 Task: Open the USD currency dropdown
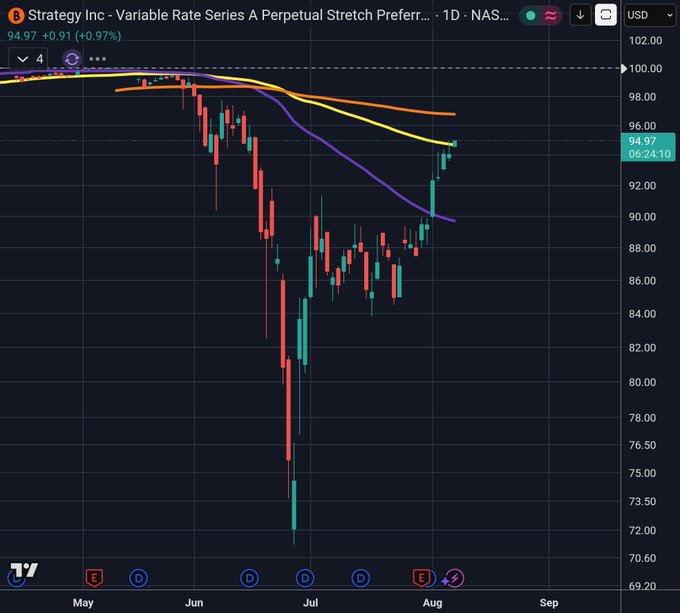650,15
